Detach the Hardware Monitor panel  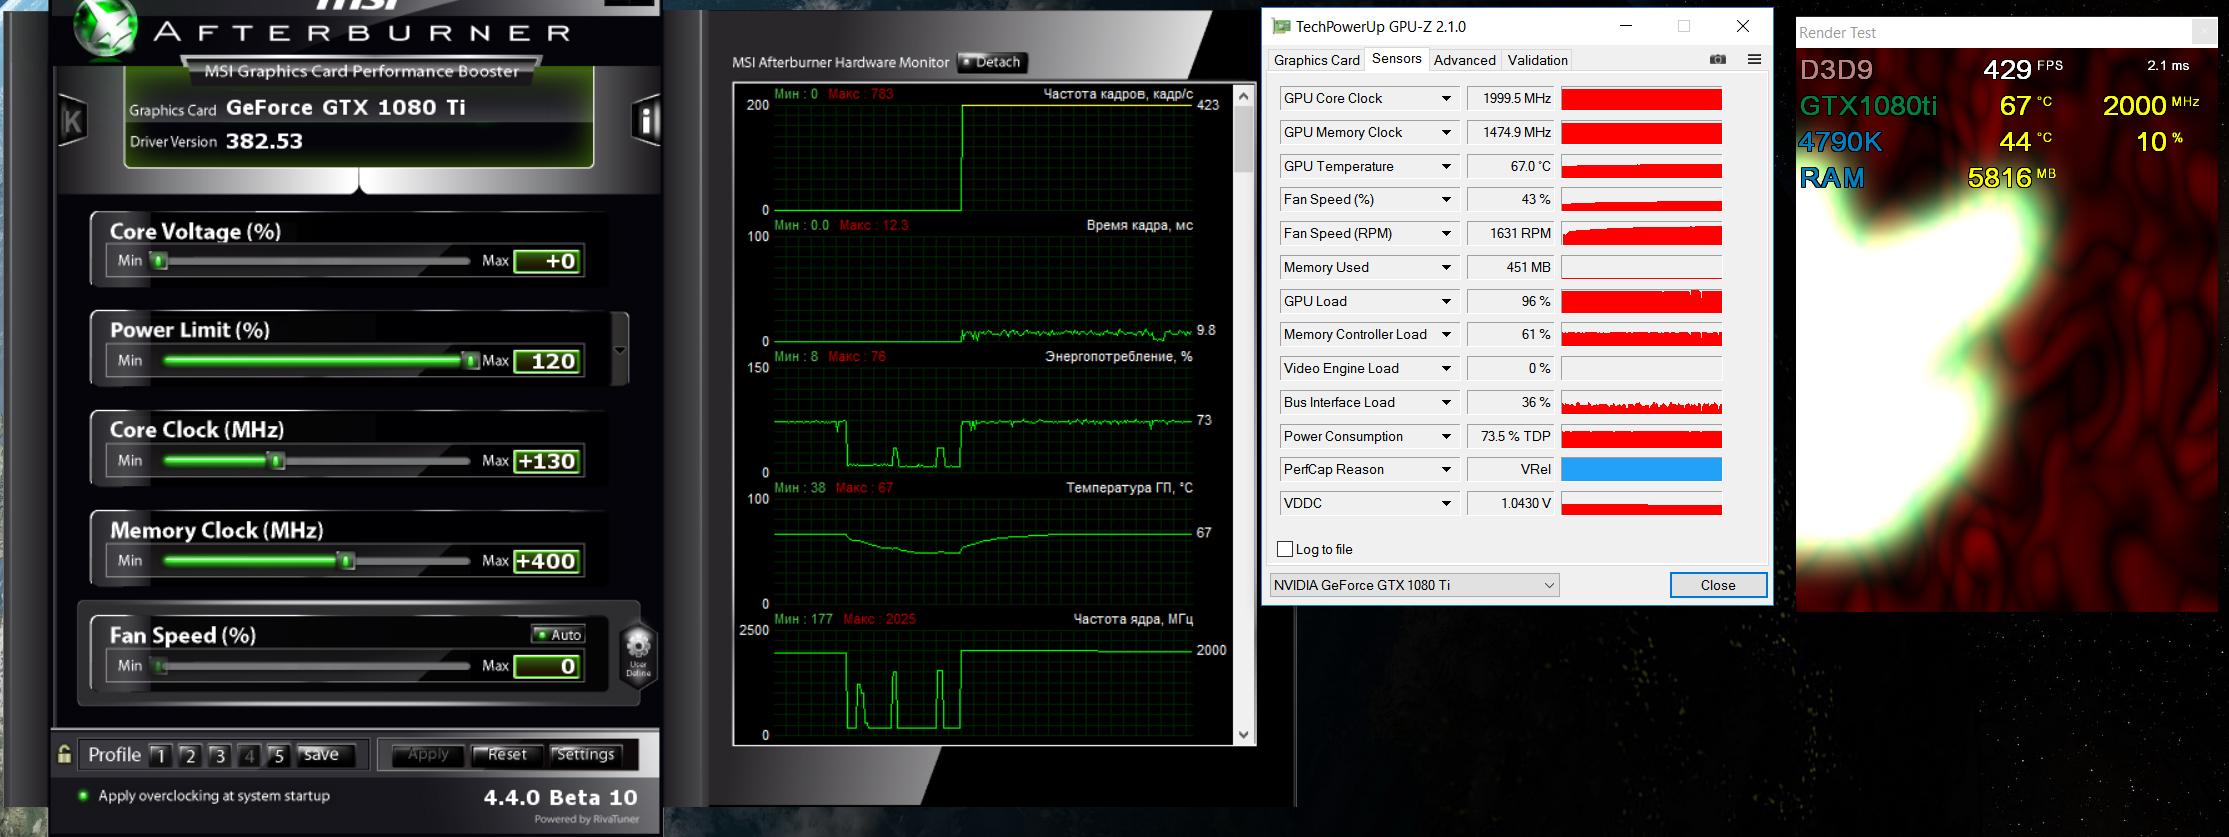(992, 62)
